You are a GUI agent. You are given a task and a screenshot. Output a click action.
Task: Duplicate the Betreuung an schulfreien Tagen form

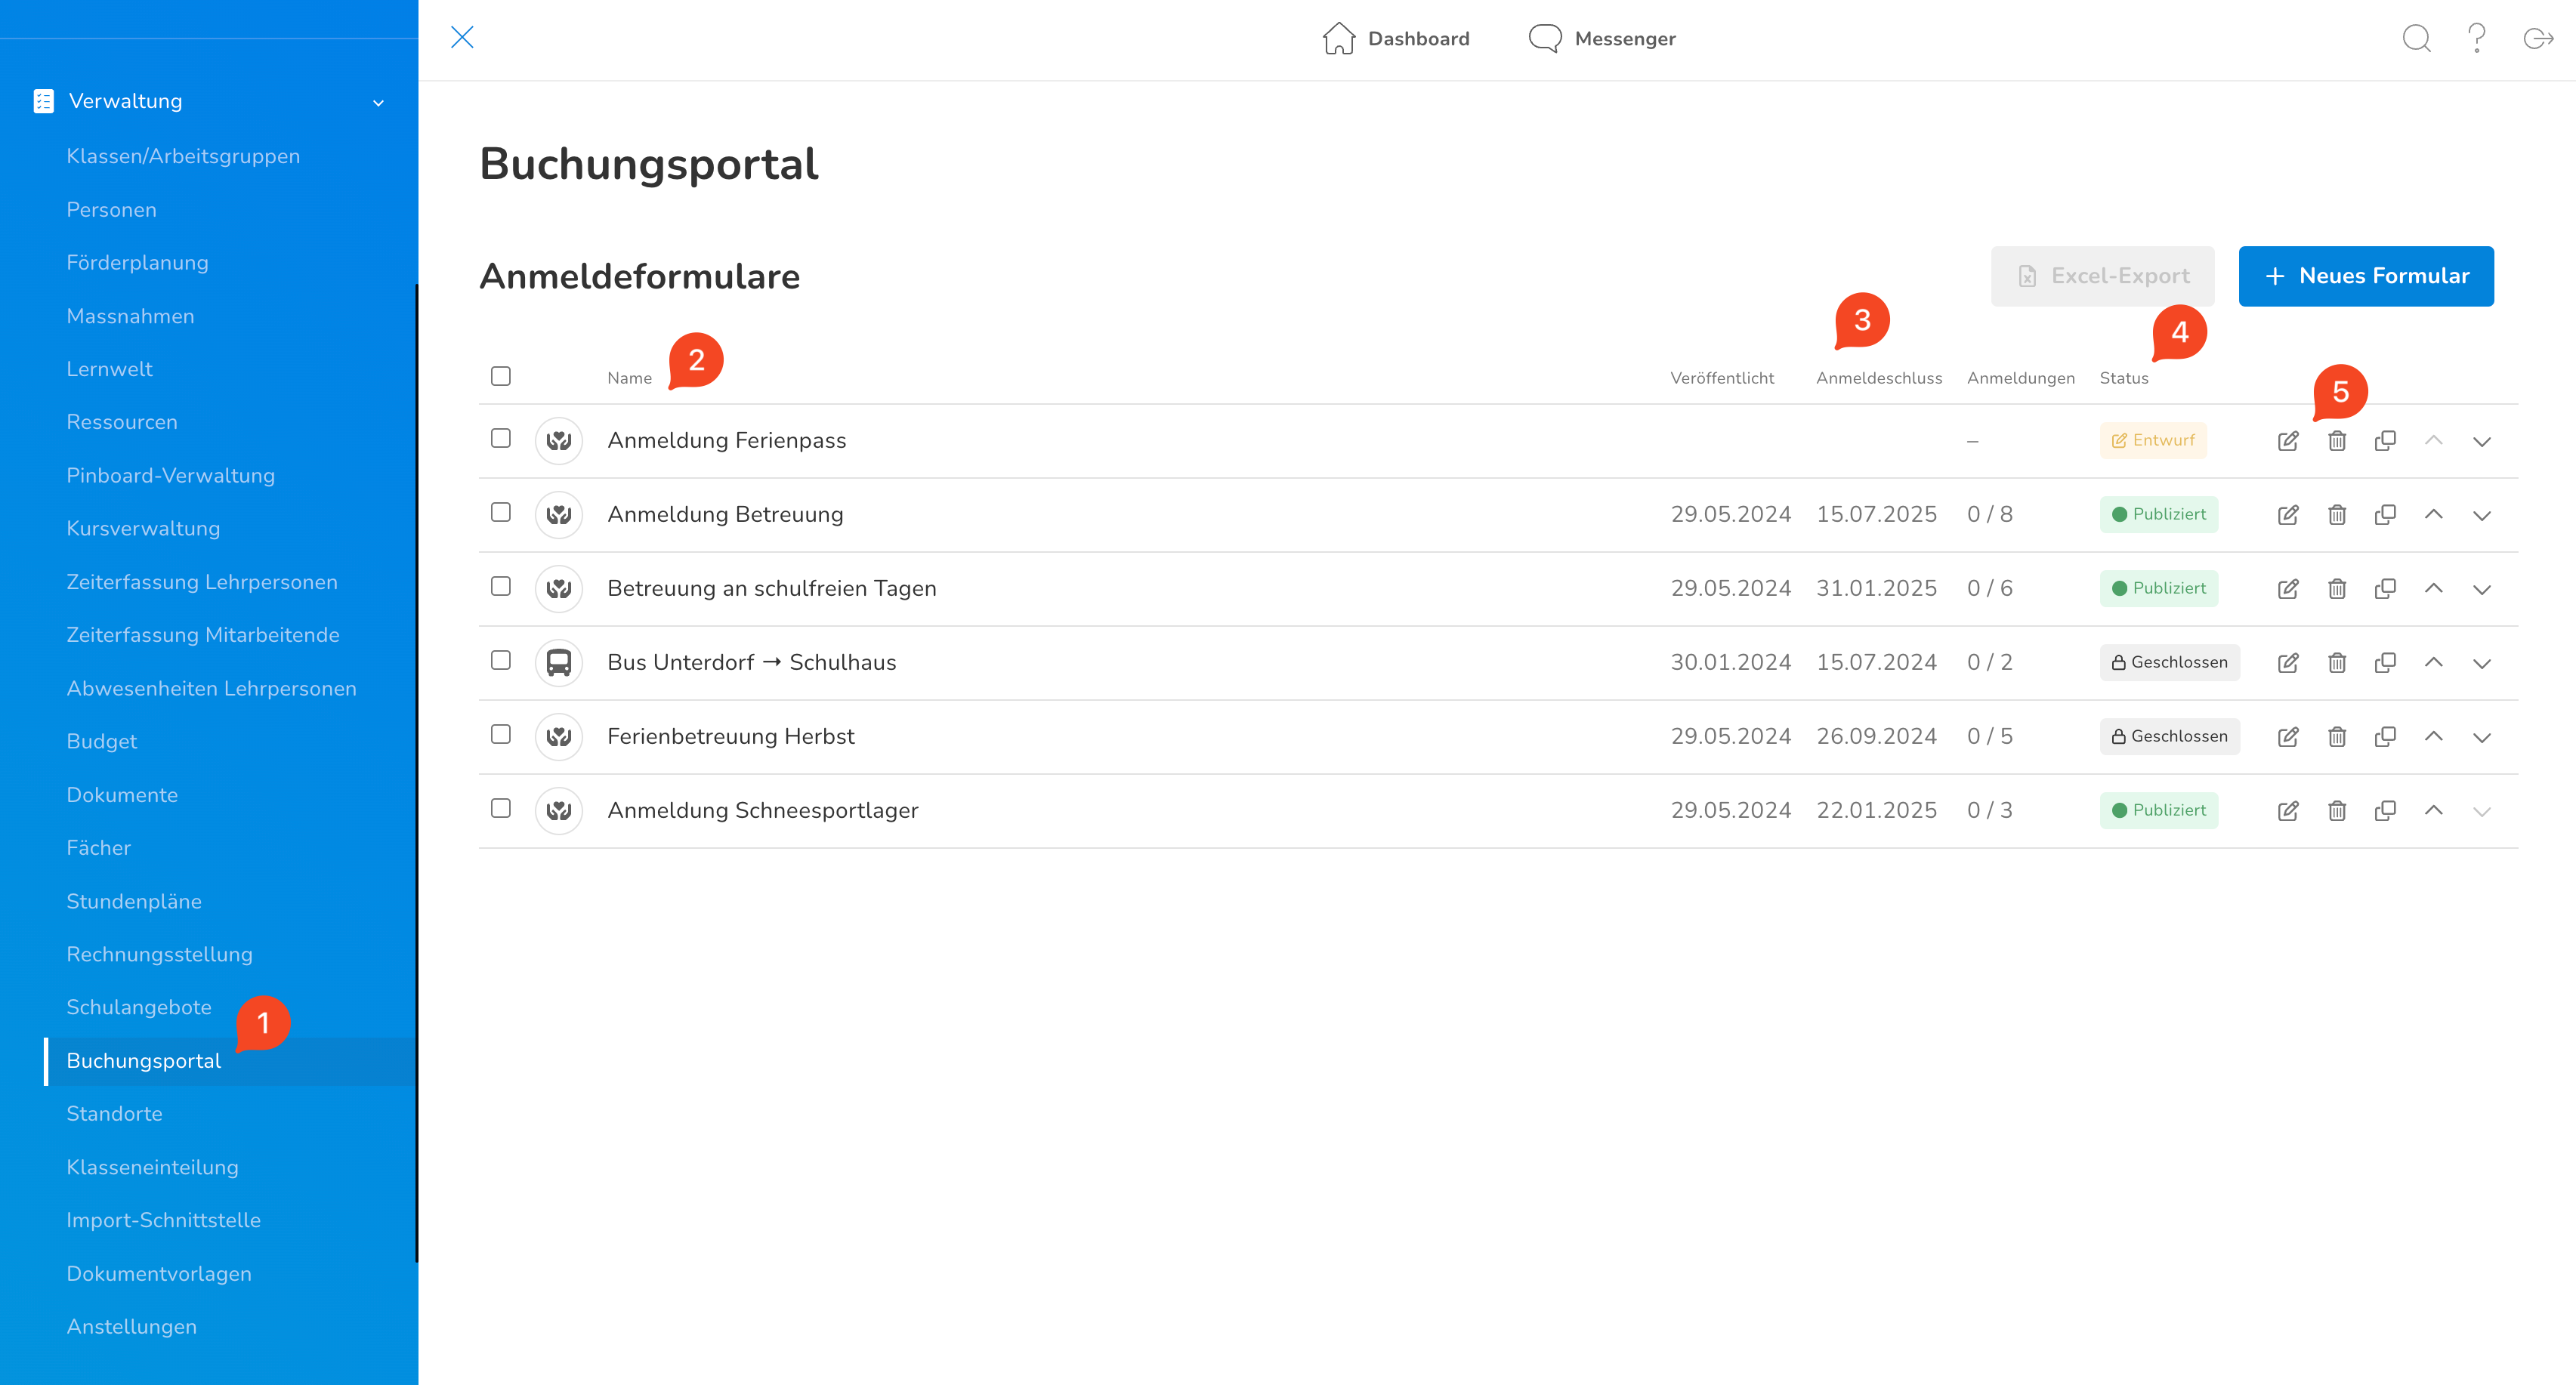point(2385,589)
